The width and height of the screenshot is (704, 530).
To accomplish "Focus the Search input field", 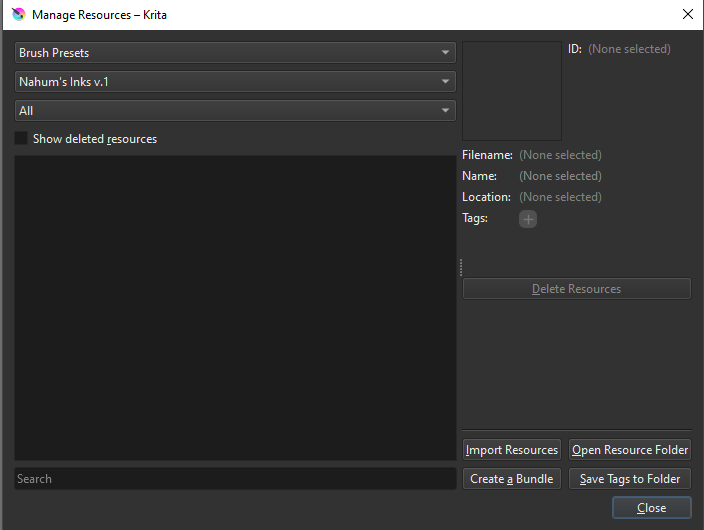I will (235, 479).
